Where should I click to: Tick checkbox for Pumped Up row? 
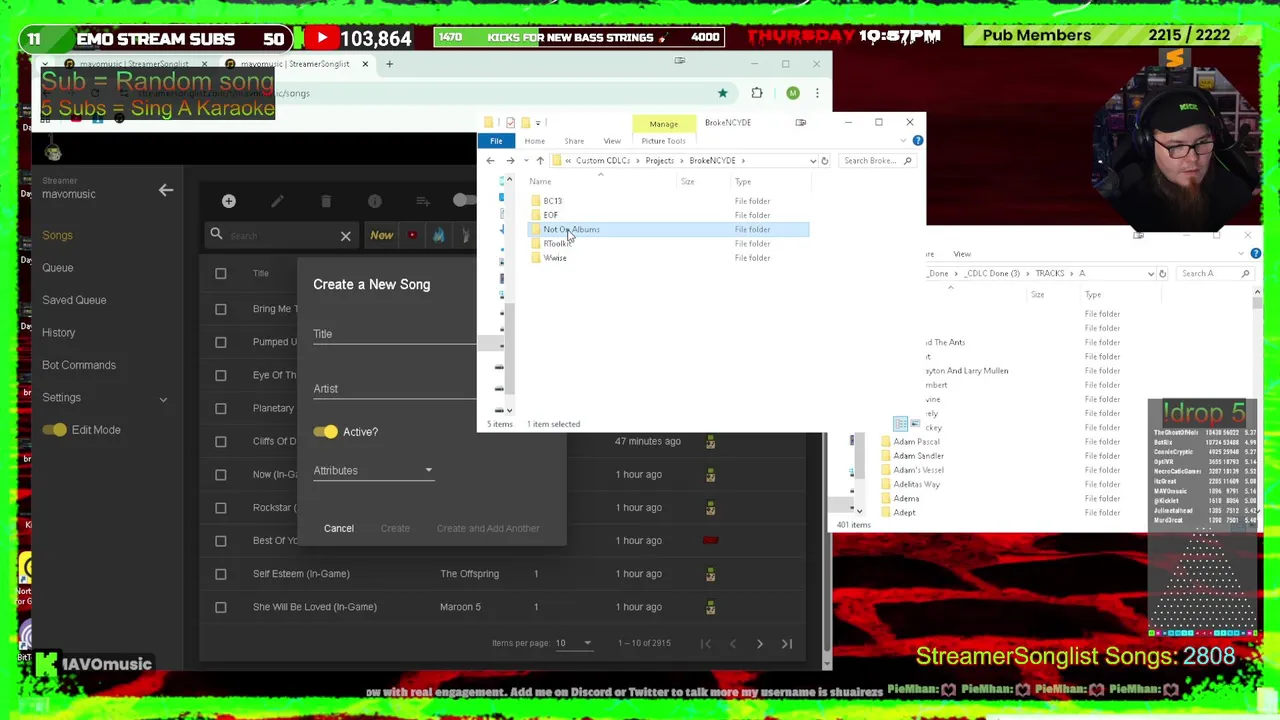pos(221,342)
